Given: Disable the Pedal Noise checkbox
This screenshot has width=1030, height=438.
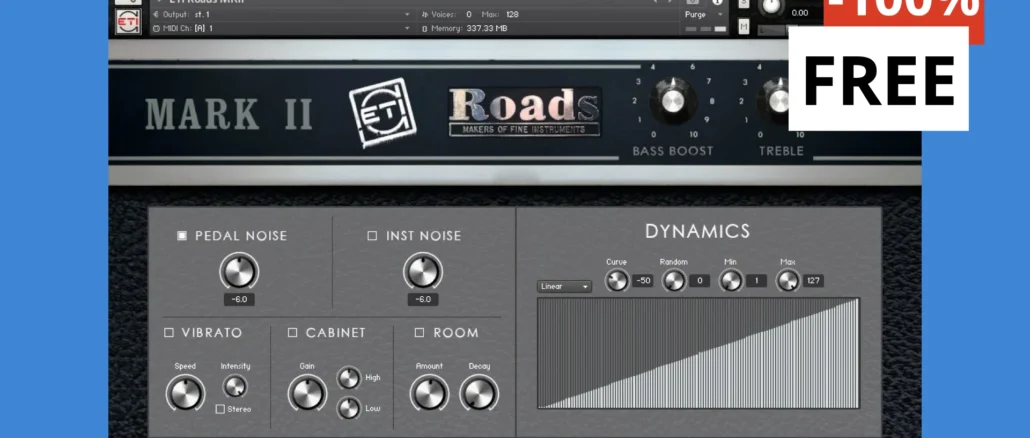Looking at the screenshot, I should click(182, 236).
